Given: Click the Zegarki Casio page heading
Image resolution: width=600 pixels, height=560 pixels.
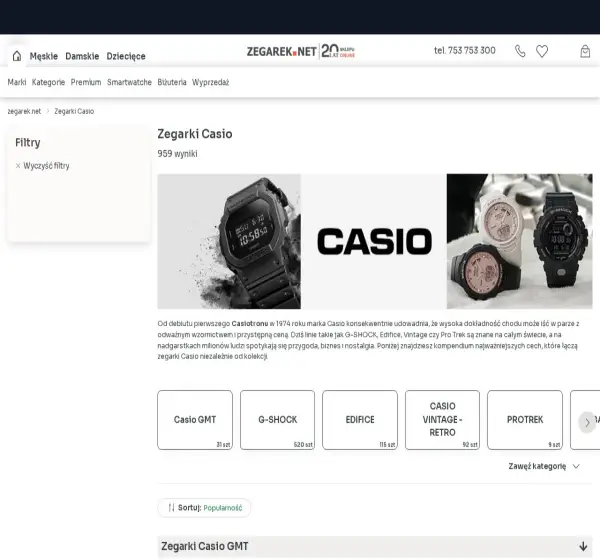Looking at the screenshot, I should point(195,134).
